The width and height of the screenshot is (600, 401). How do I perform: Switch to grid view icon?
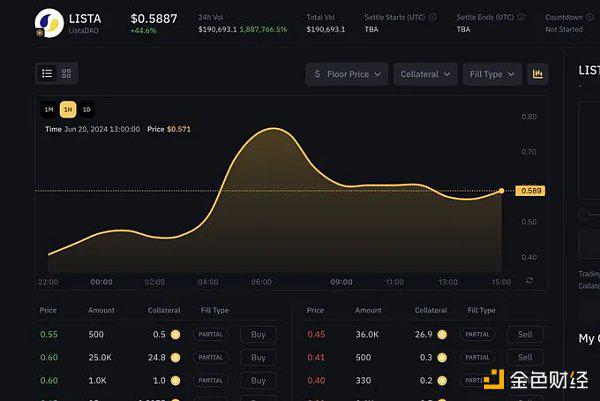(66, 73)
